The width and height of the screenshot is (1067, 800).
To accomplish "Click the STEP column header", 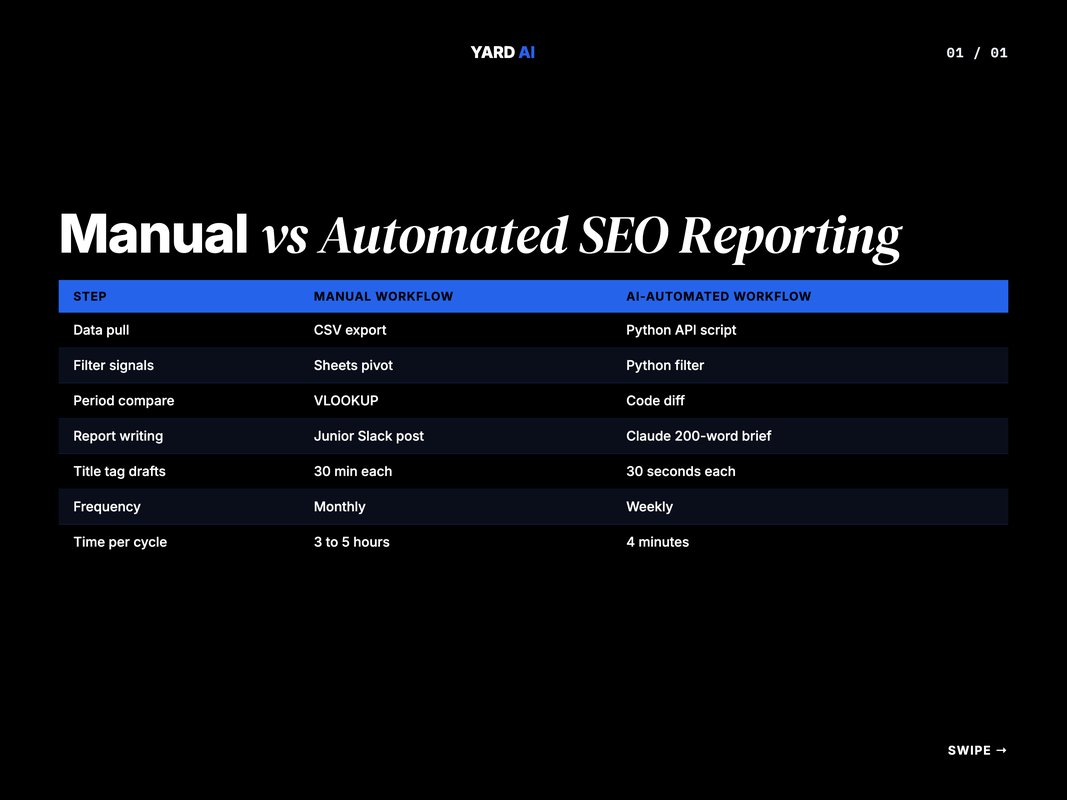I will coord(90,297).
